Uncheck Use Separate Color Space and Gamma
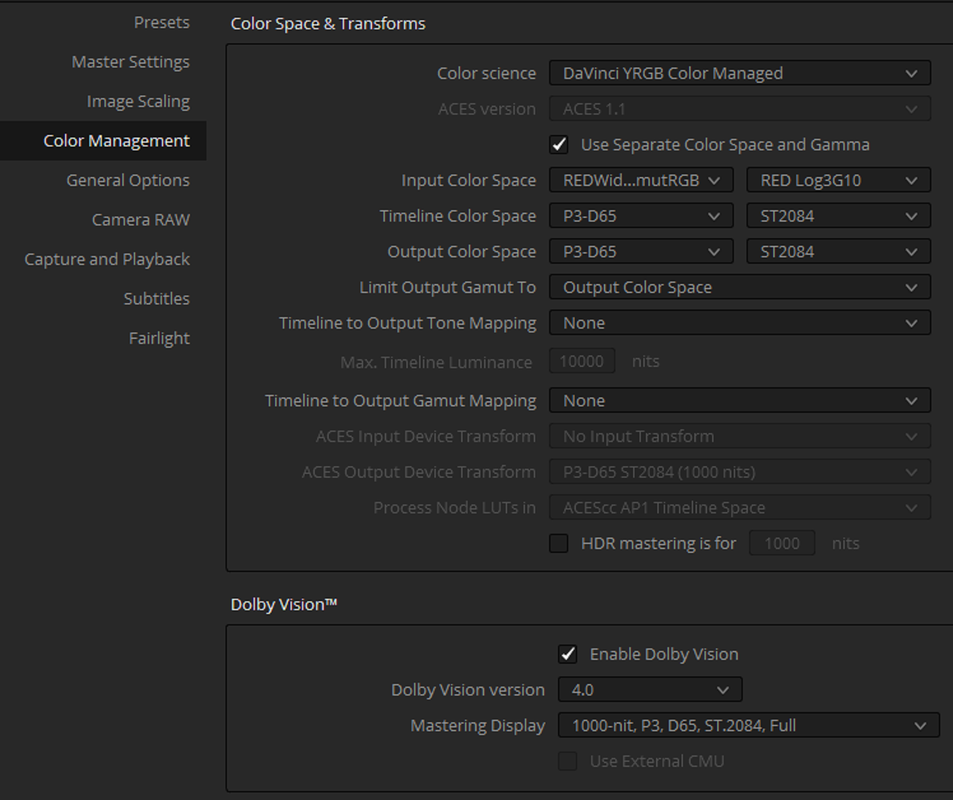The width and height of the screenshot is (953, 800). coord(559,145)
